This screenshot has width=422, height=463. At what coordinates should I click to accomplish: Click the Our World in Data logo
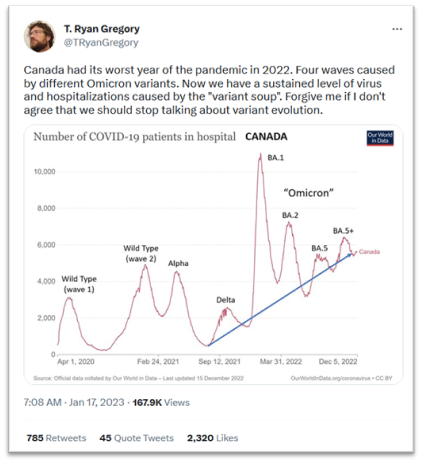coord(380,138)
